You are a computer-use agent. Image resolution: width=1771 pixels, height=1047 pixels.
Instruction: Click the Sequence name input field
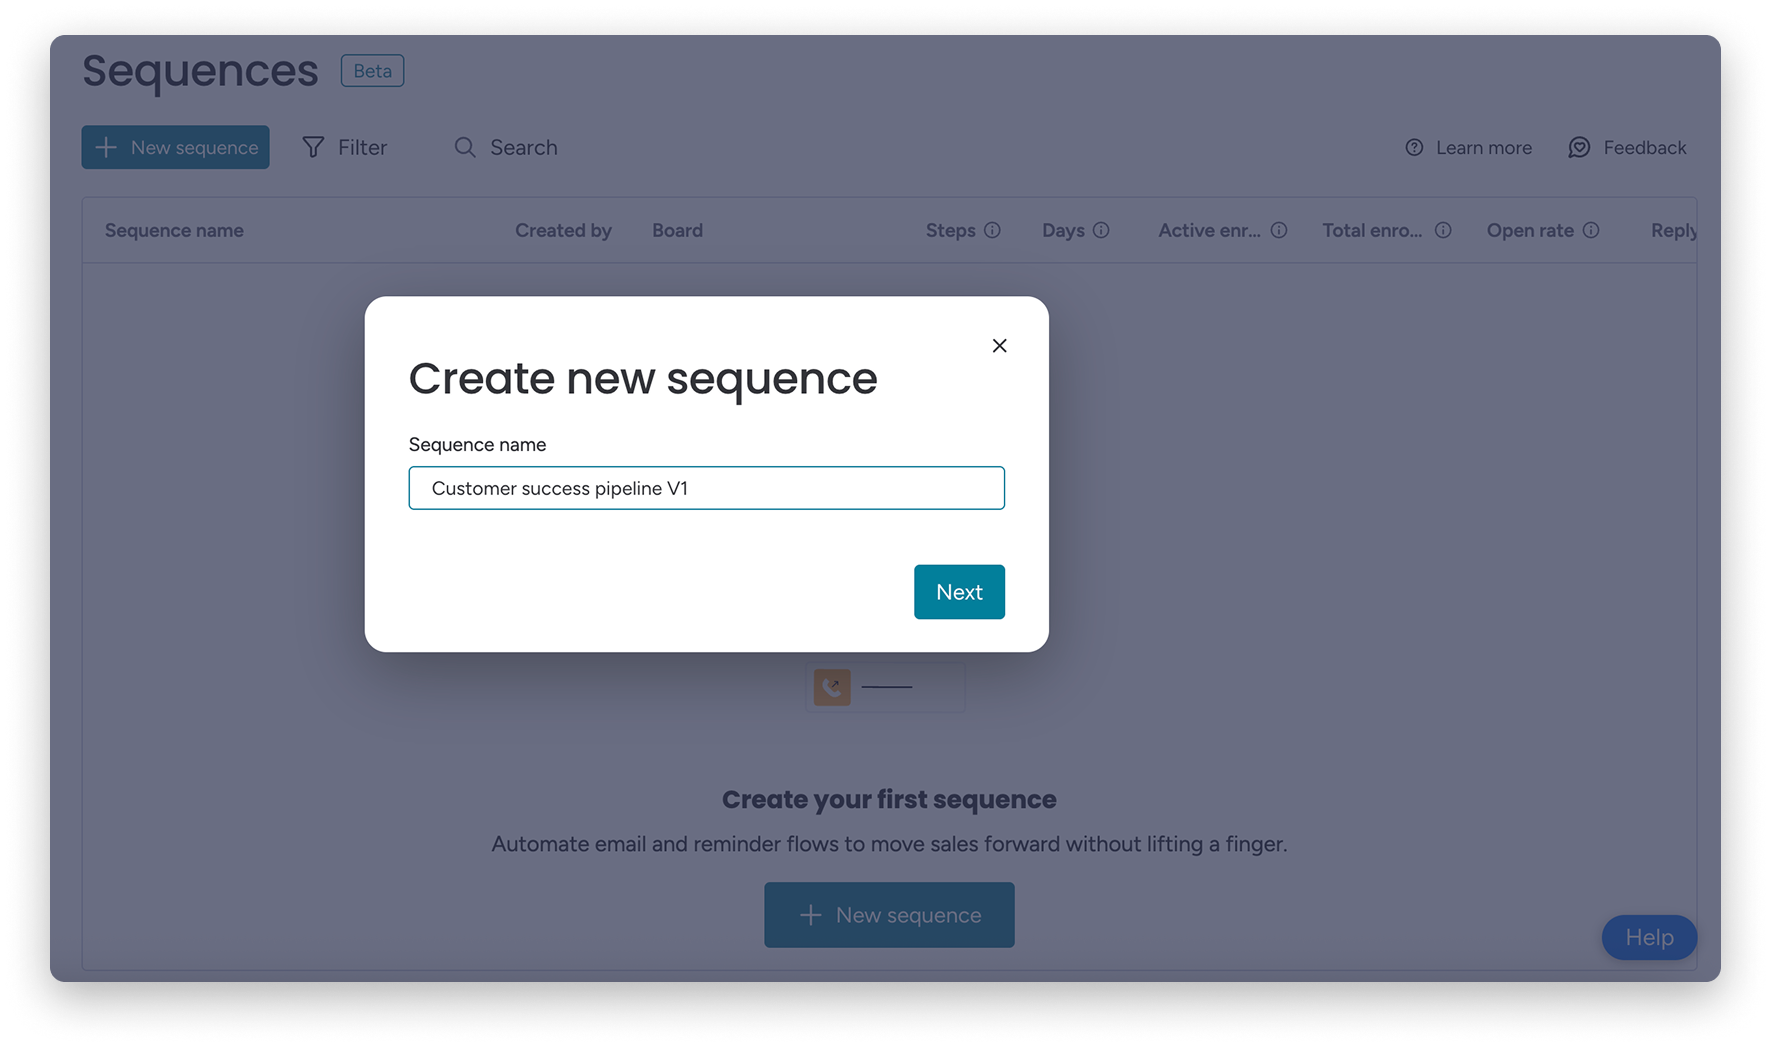click(x=706, y=488)
